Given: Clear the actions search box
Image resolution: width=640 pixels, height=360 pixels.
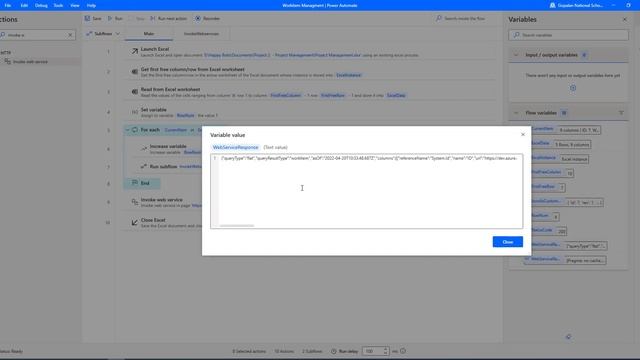Looking at the screenshot, I should (70, 35).
